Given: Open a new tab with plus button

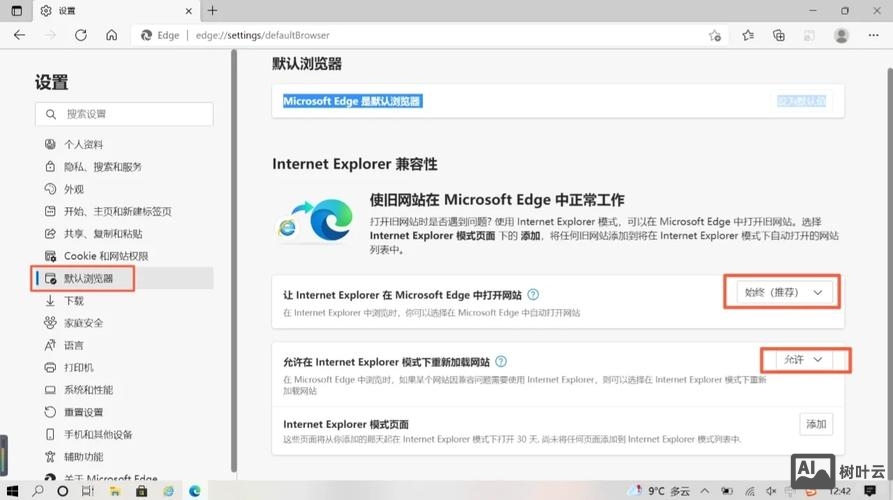Looking at the screenshot, I should pos(212,10).
